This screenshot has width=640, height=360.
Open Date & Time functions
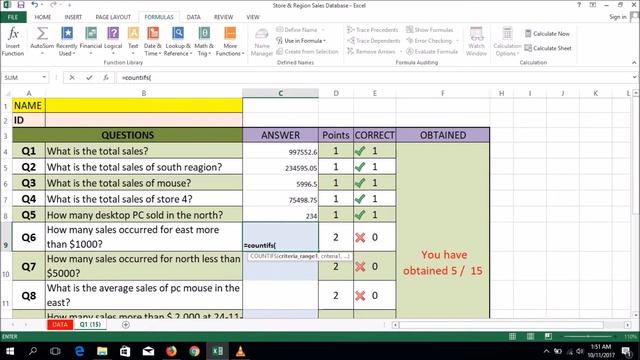tap(153, 41)
